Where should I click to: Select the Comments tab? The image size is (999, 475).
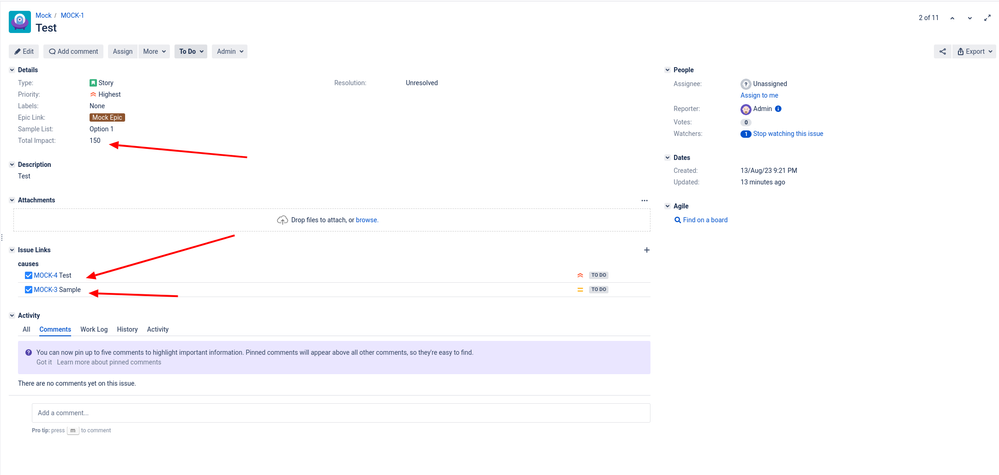pos(55,329)
